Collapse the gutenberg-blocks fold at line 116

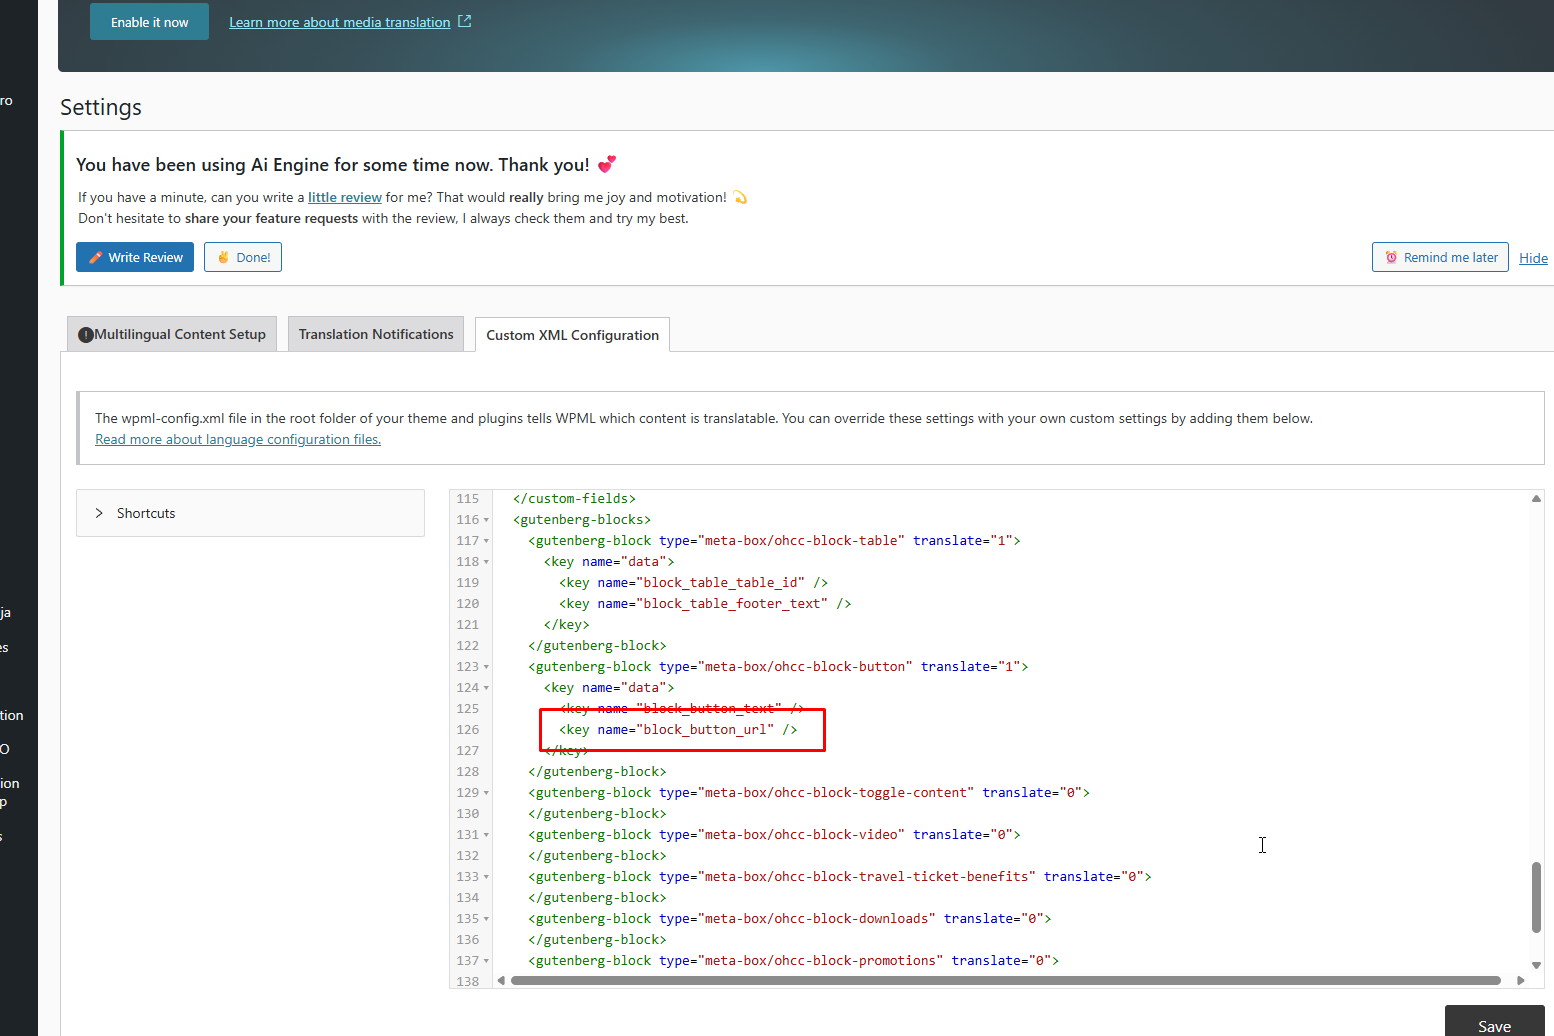(487, 520)
